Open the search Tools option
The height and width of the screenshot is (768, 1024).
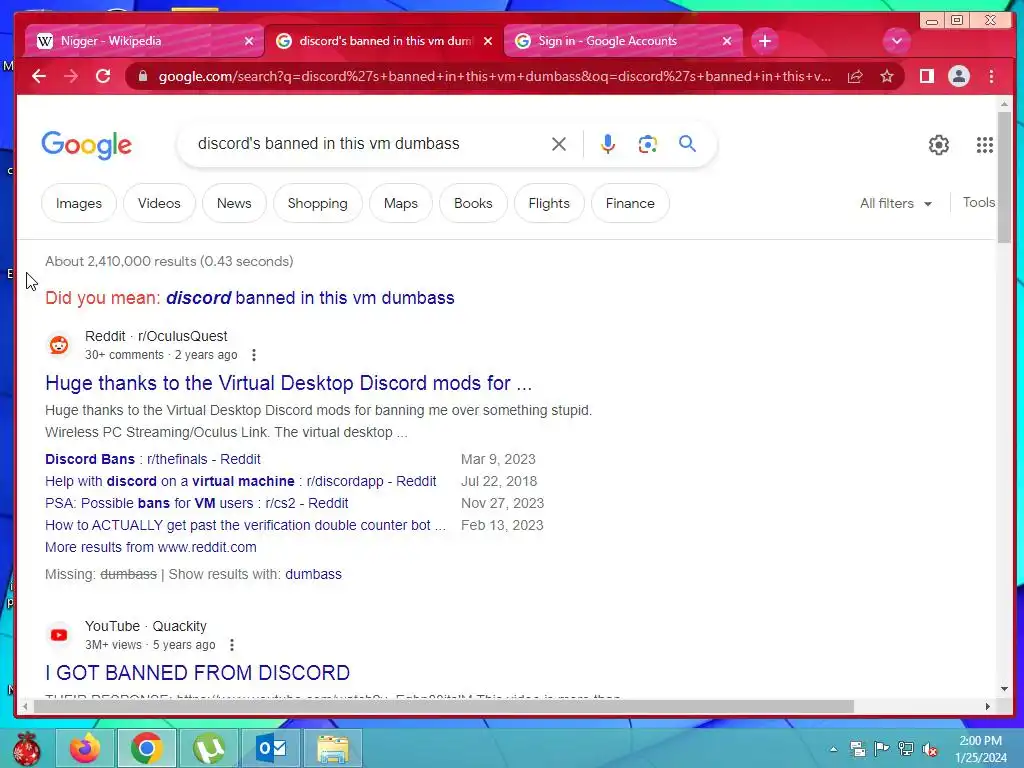[x=978, y=202]
